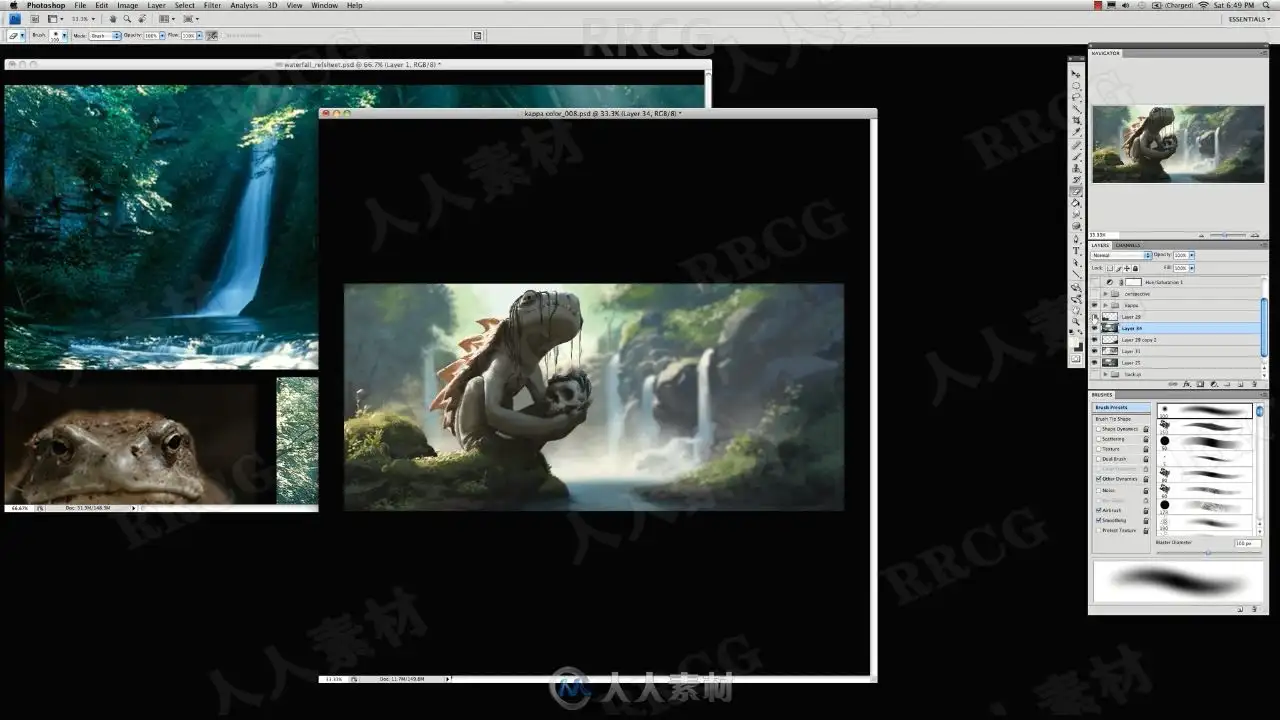Select Brush Presets in Brushes panel
Image resolution: width=1280 pixels, height=720 pixels.
click(x=1121, y=407)
